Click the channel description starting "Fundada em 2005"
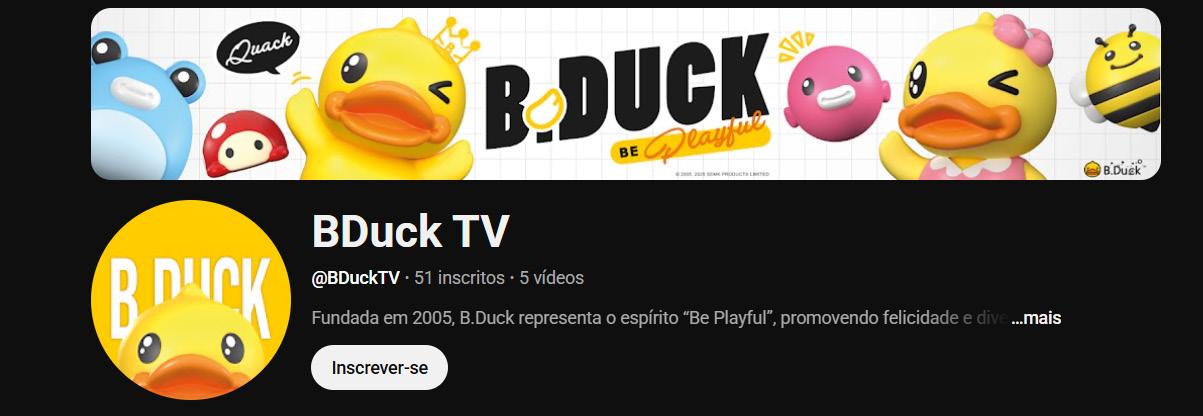 (660, 318)
